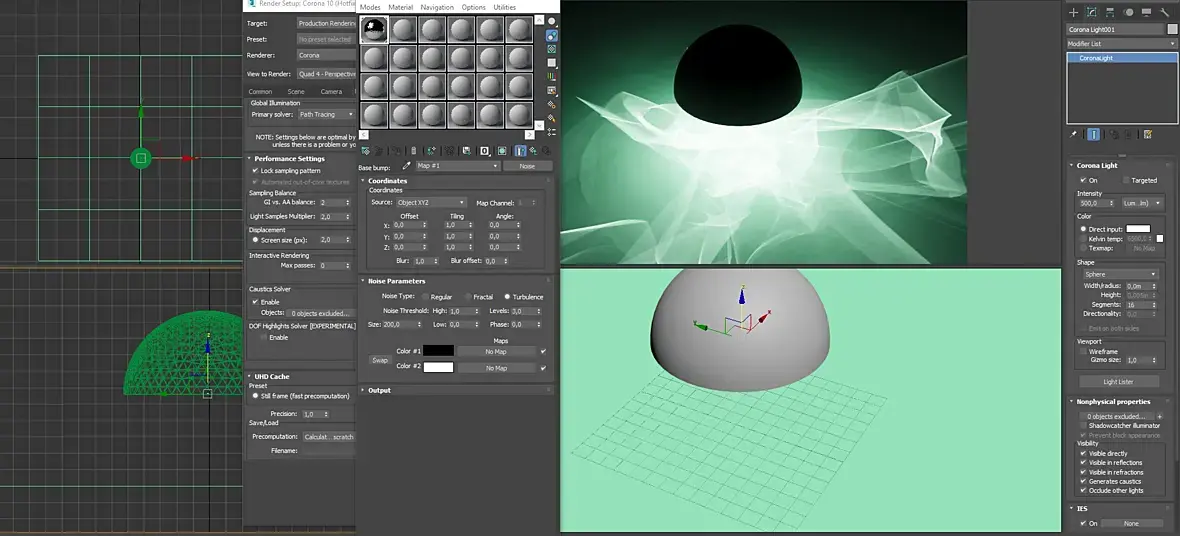Select the Turbulence noise type
Viewport: 1180px width, 536px height.
507,297
